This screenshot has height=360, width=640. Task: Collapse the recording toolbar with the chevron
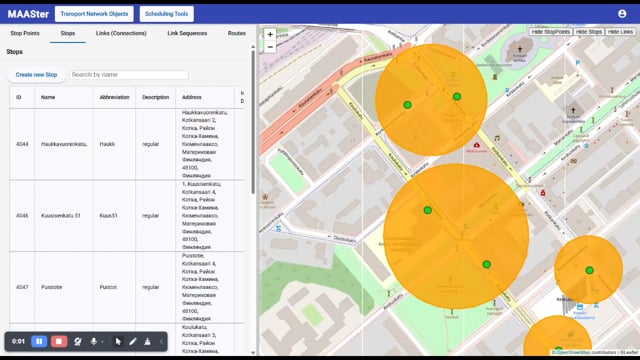pyautogui.click(x=161, y=341)
